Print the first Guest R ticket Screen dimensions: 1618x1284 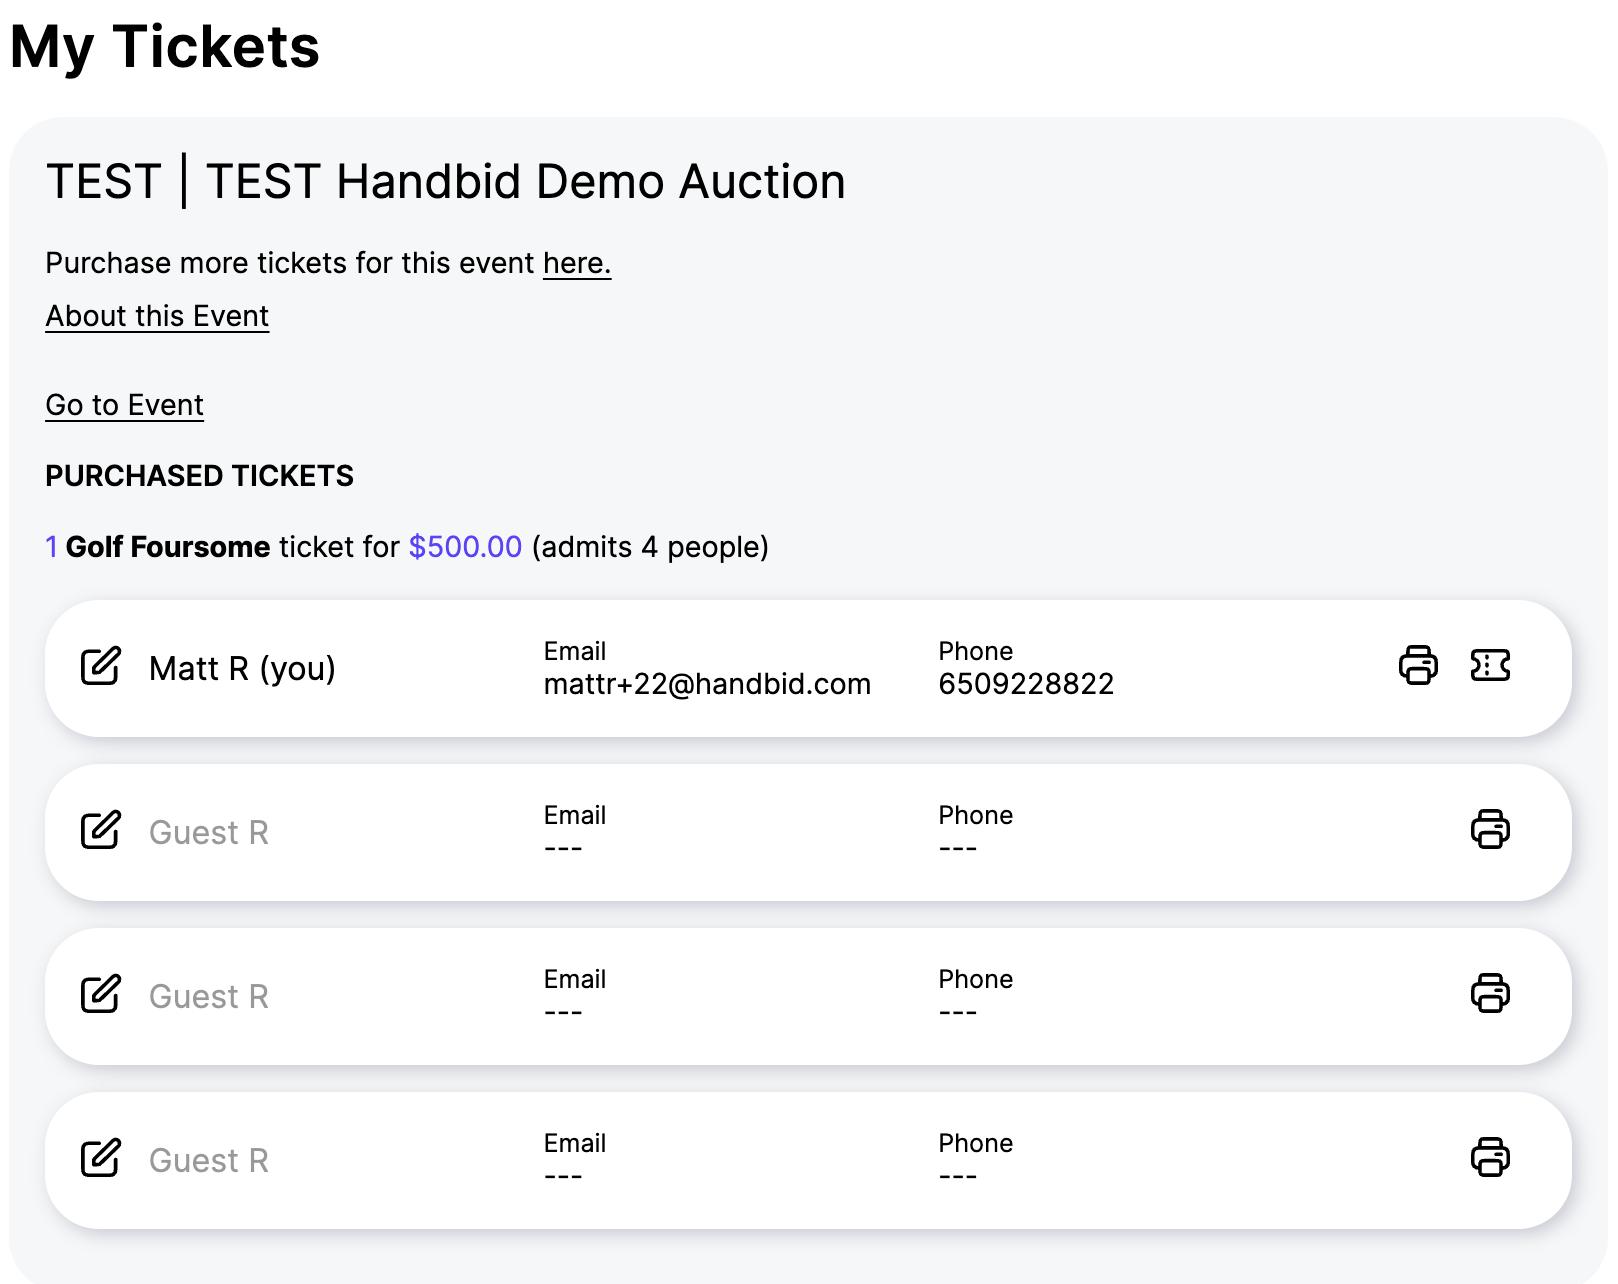coord(1490,830)
